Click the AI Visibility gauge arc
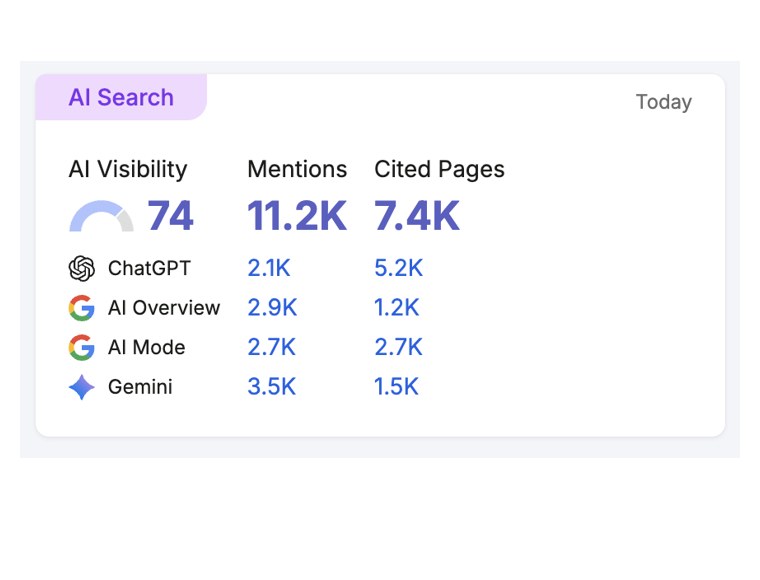 (101, 216)
